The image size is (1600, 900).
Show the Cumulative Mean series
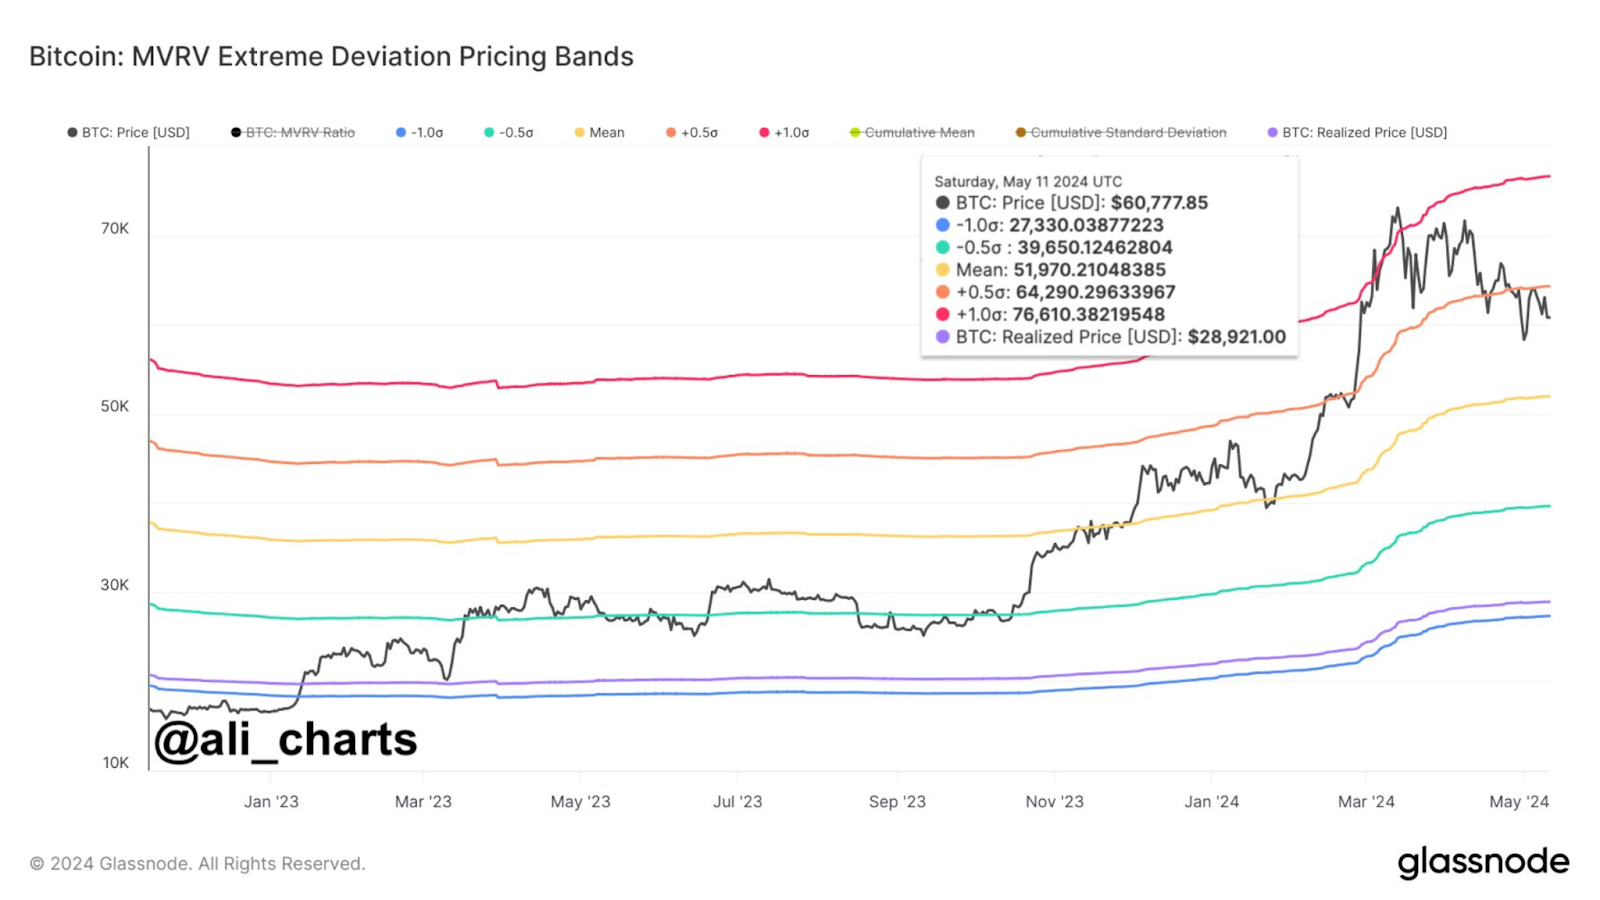(912, 132)
